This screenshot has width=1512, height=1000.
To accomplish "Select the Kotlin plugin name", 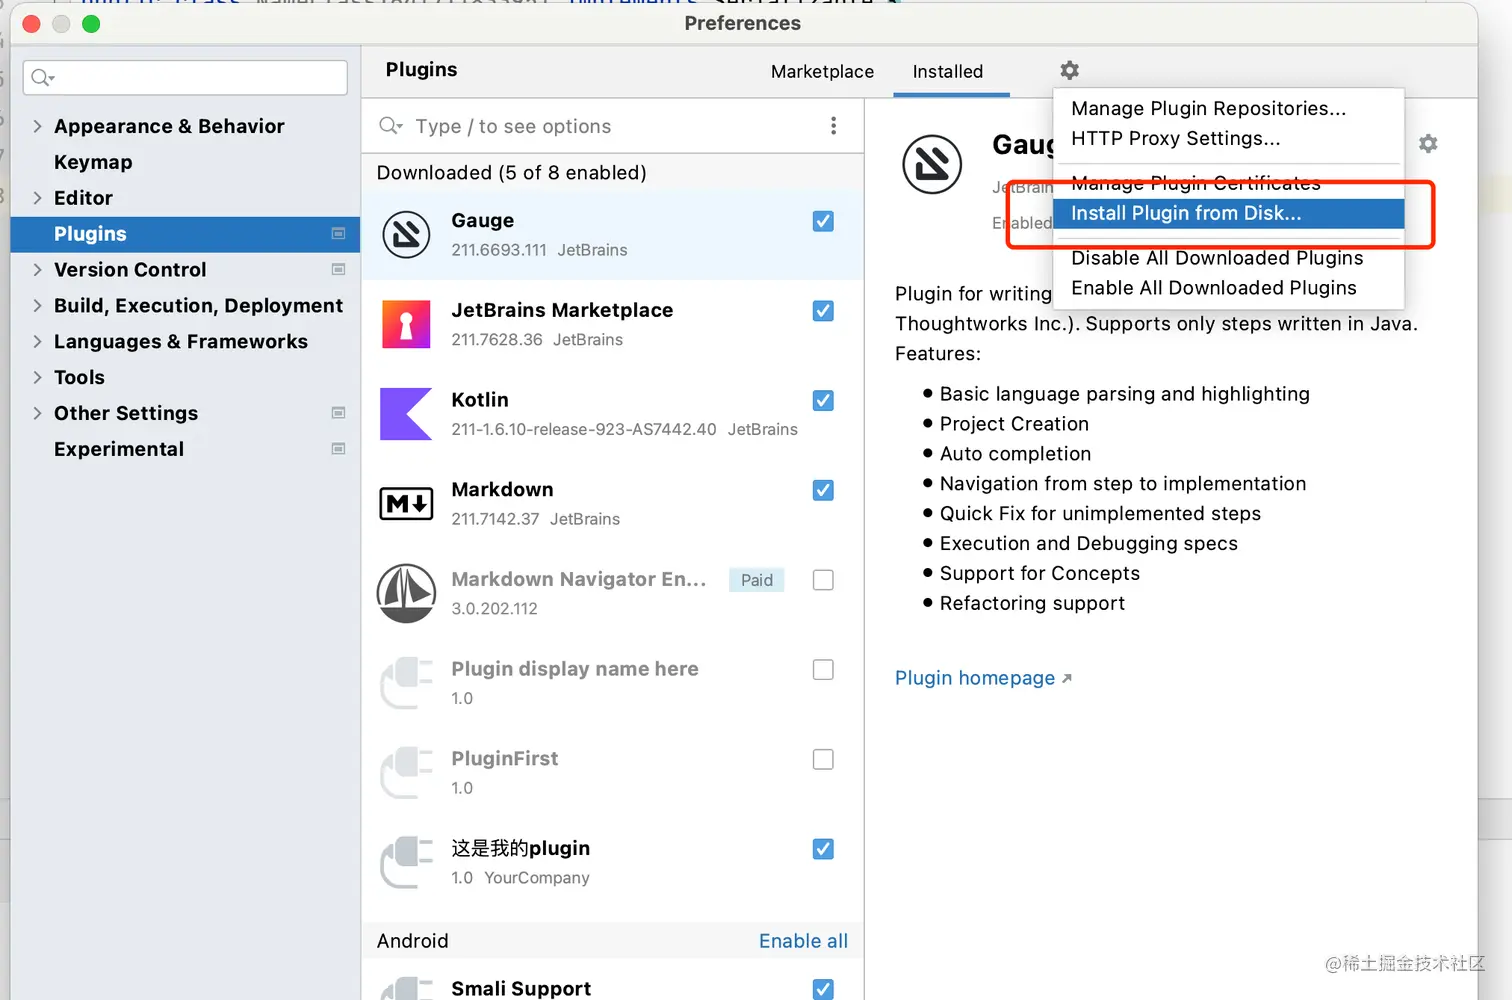I will tap(480, 400).
